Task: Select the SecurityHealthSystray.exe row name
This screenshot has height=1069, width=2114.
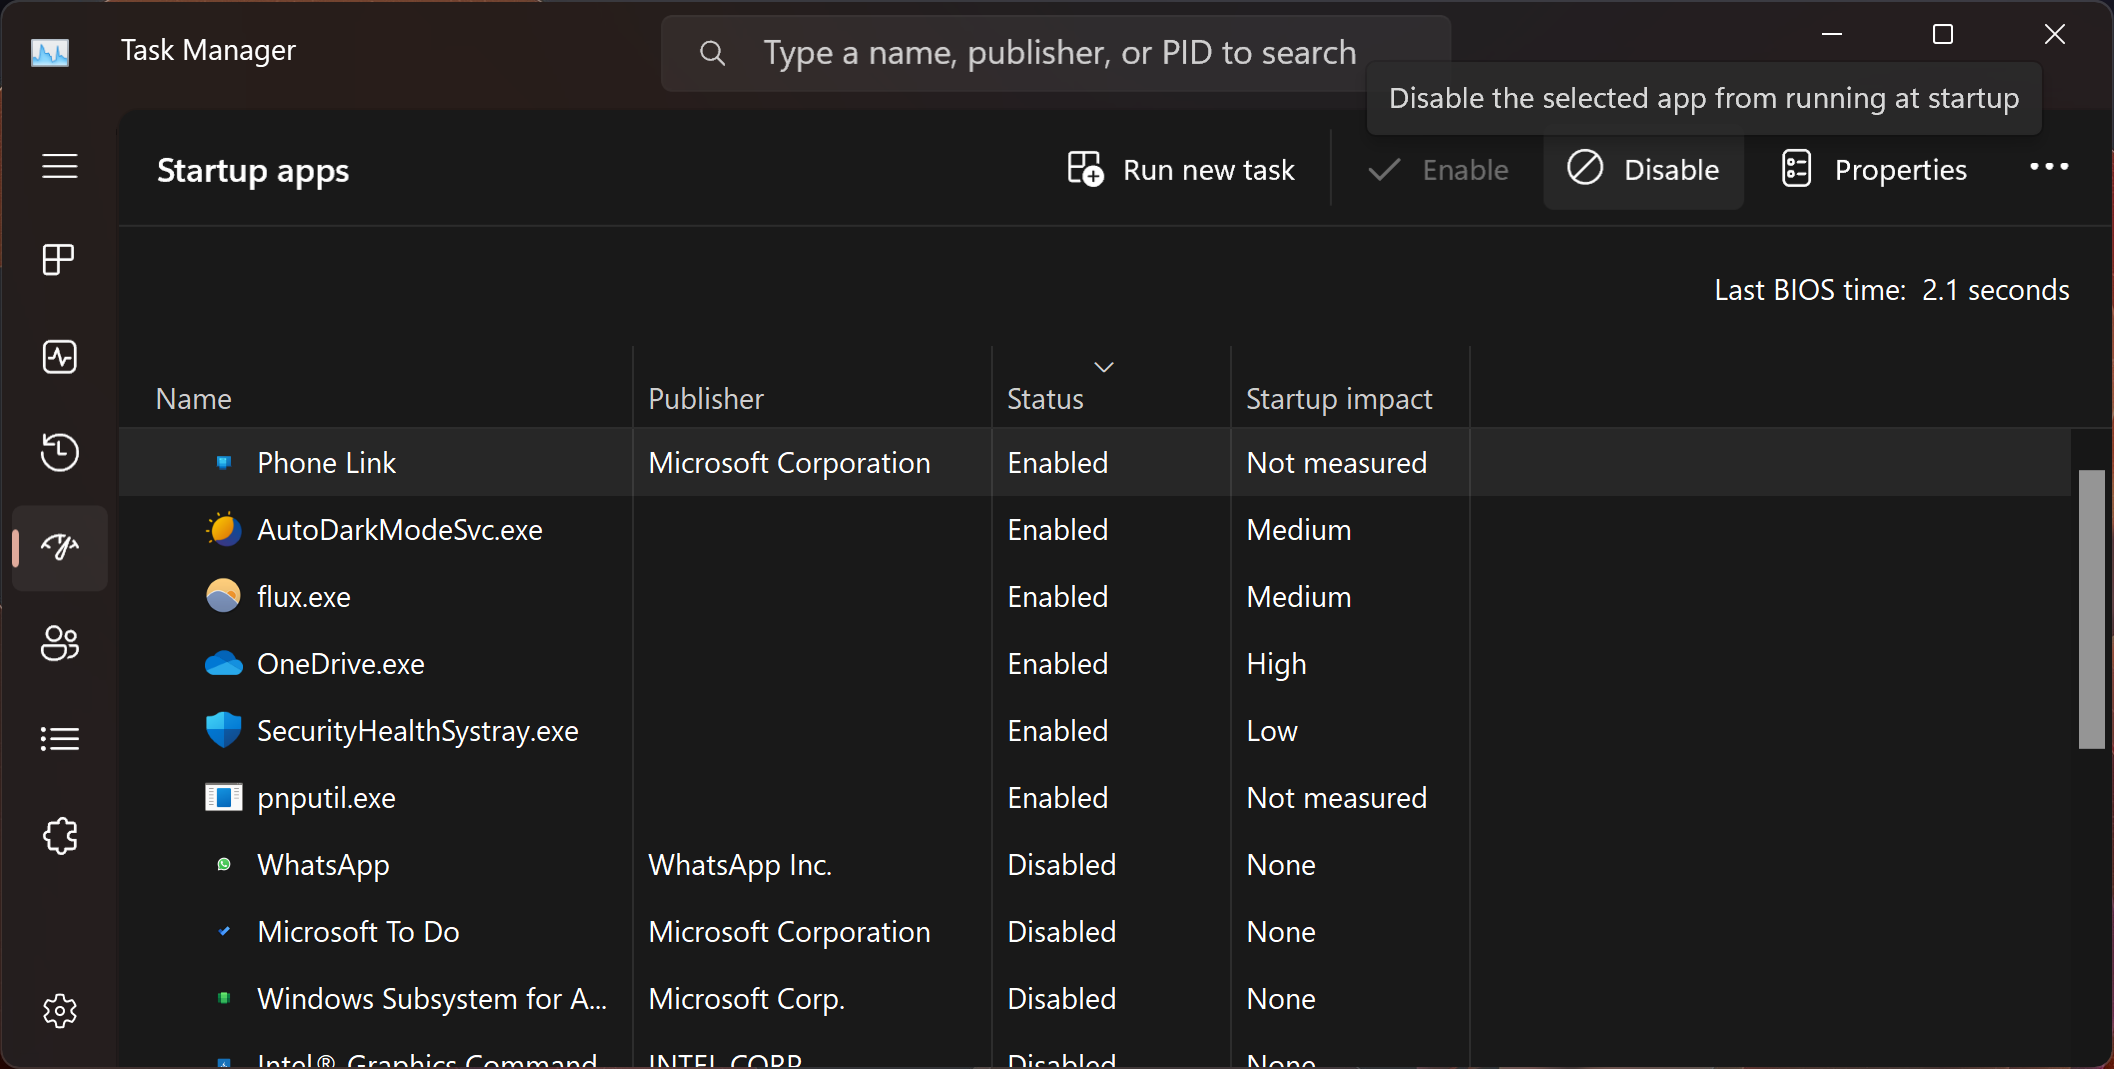Action: [418, 731]
